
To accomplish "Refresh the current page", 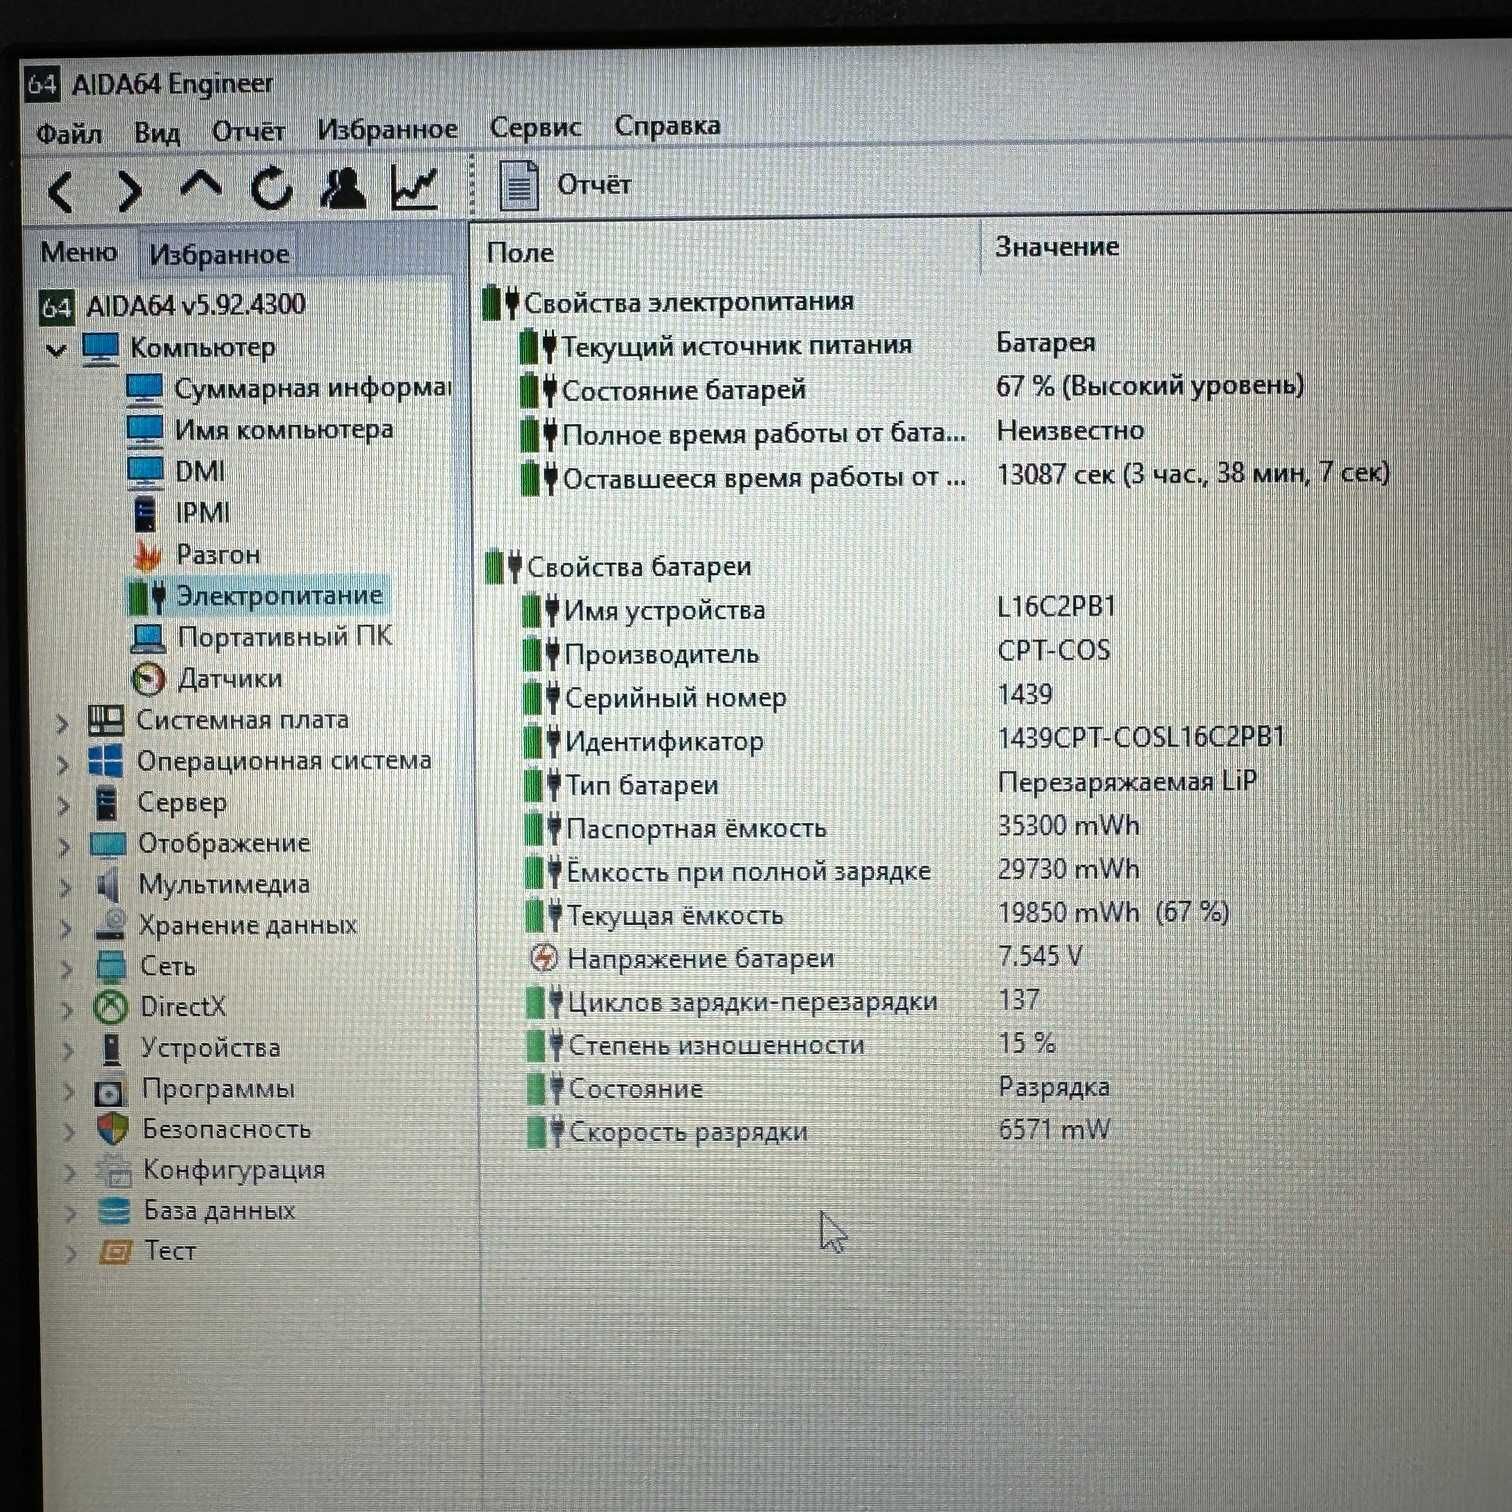I will 271,187.
